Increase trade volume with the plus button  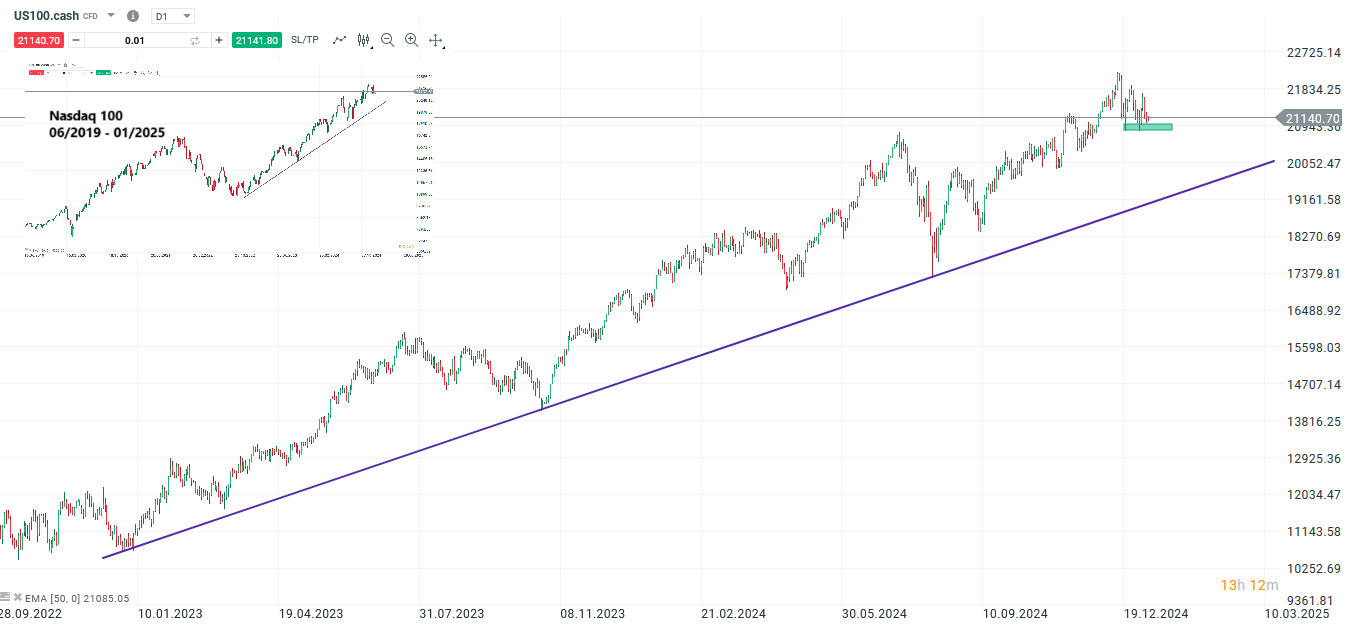pos(218,40)
